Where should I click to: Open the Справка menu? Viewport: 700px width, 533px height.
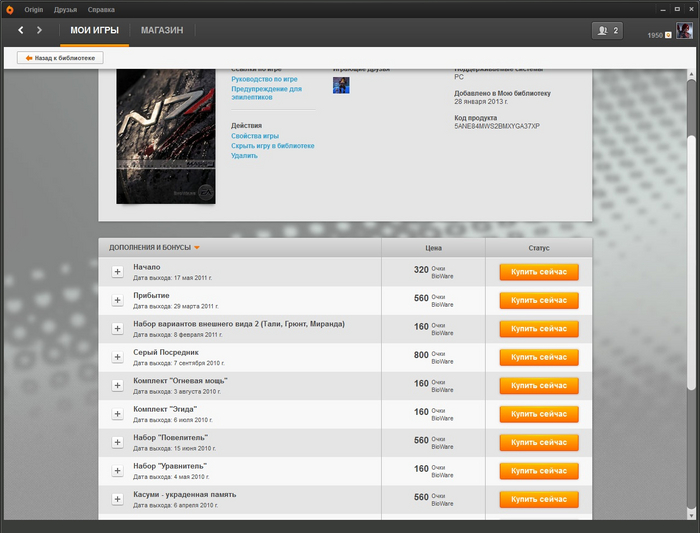coord(101,9)
